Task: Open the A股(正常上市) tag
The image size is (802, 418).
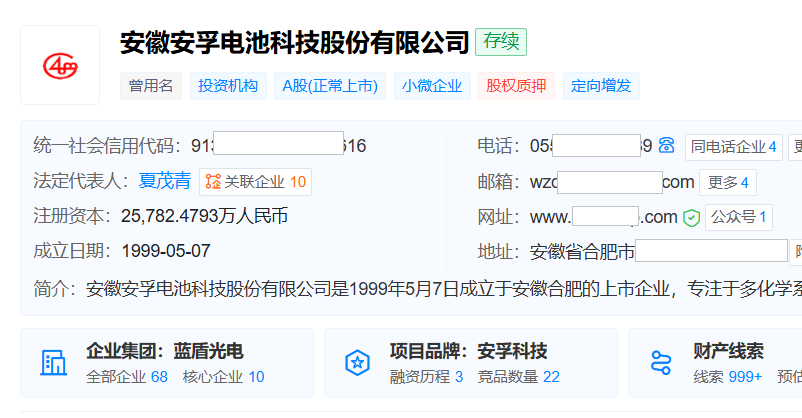Action: [329, 86]
